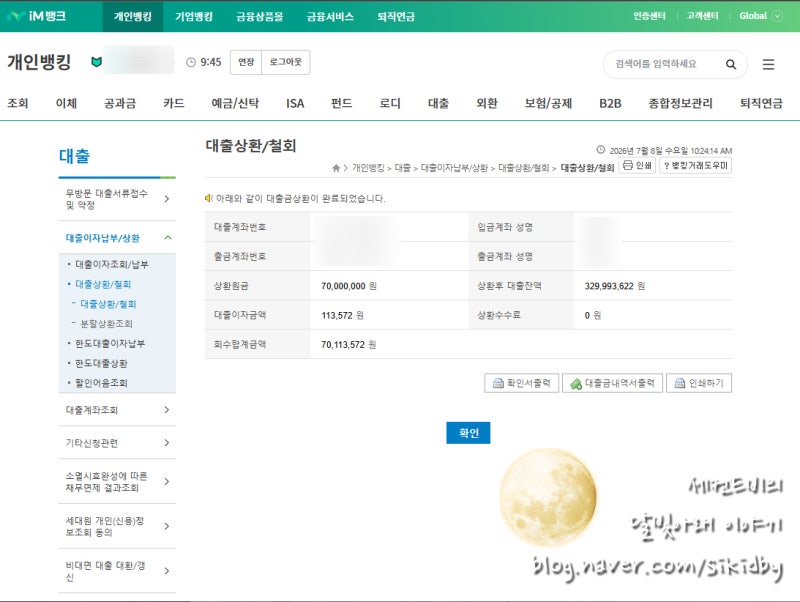Click the 70,113,572 원 total value
The height and width of the screenshot is (602, 800).
tap(348, 345)
